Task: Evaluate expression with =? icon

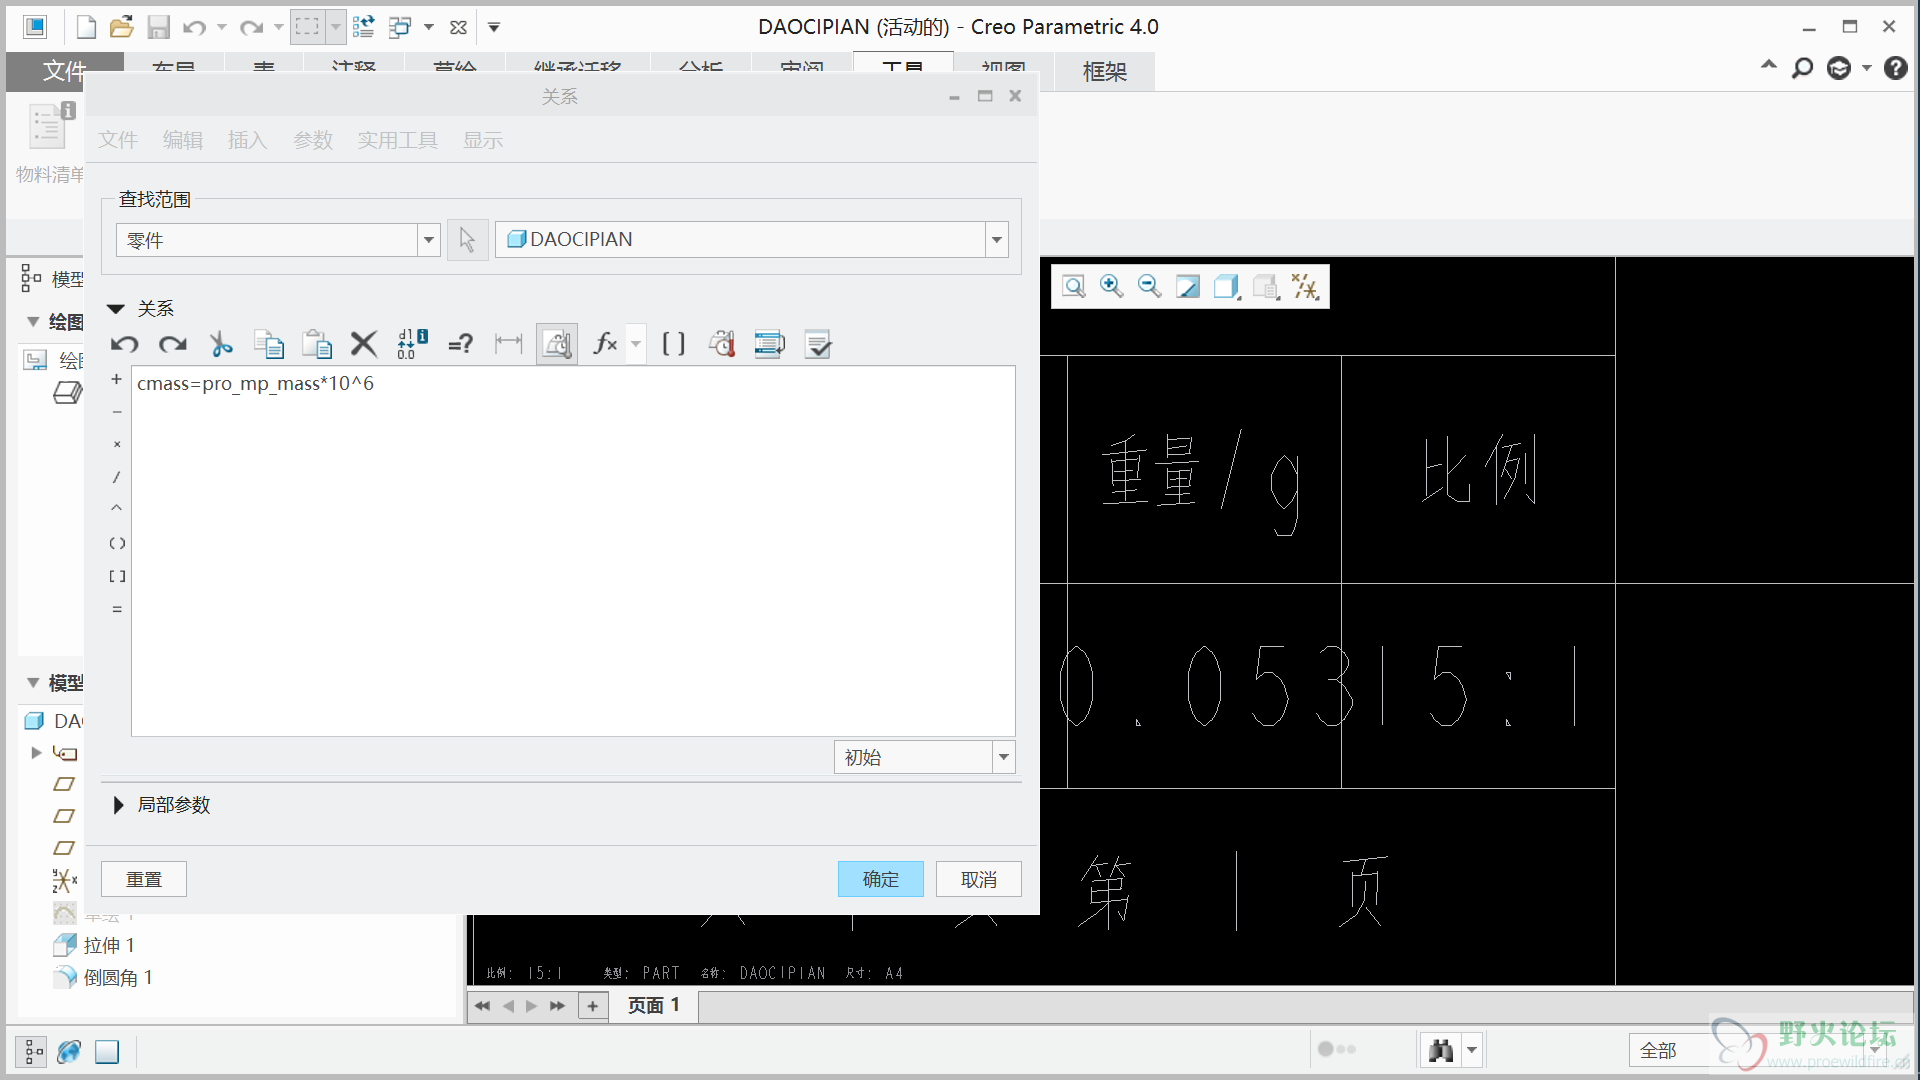Action: (460, 345)
